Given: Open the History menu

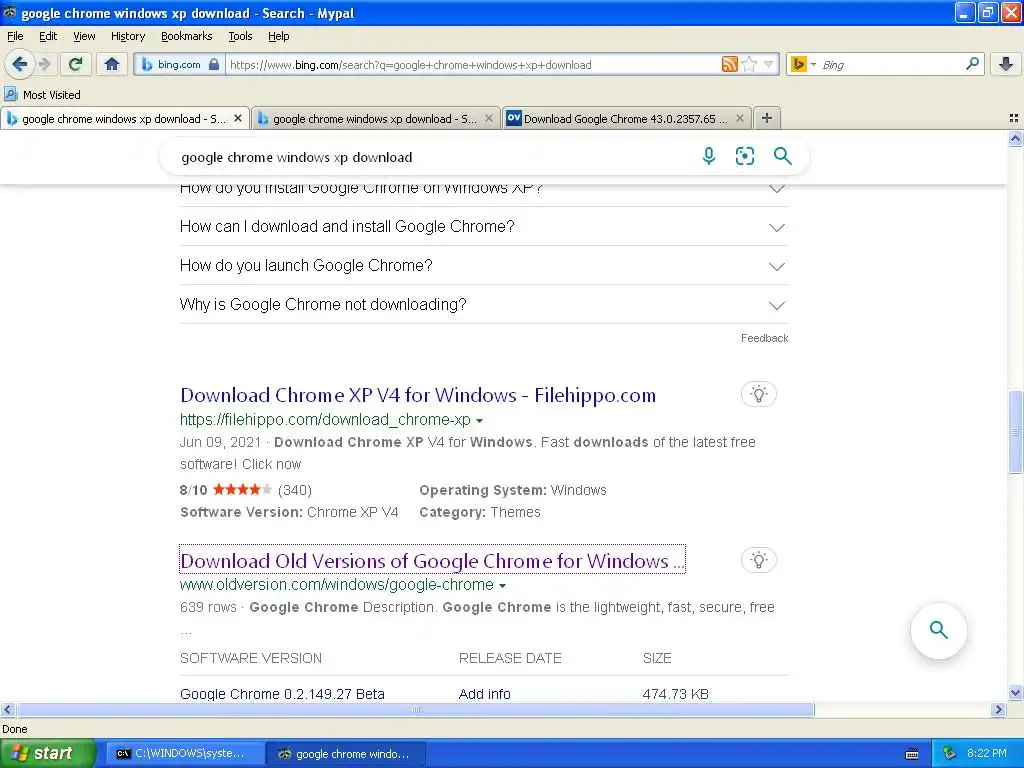Looking at the screenshot, I should (127, 36).
